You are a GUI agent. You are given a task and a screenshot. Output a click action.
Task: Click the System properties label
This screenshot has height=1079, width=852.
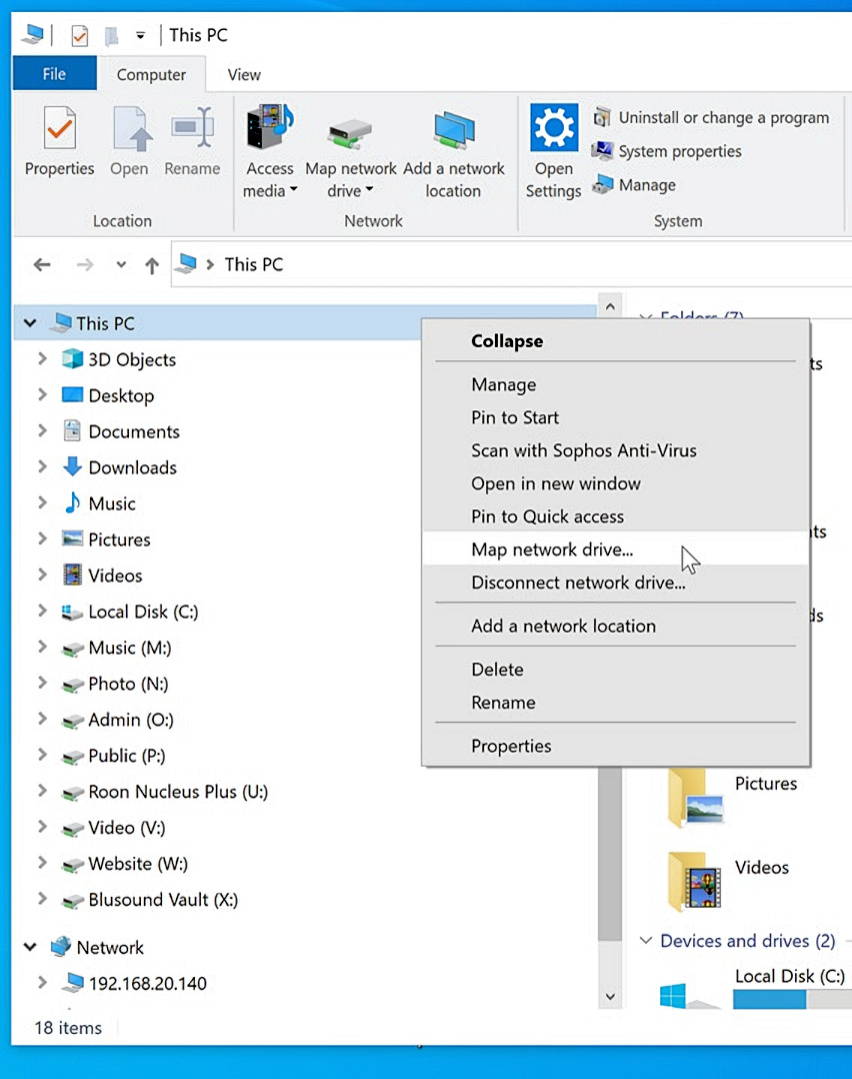click(x=680, y=151)
